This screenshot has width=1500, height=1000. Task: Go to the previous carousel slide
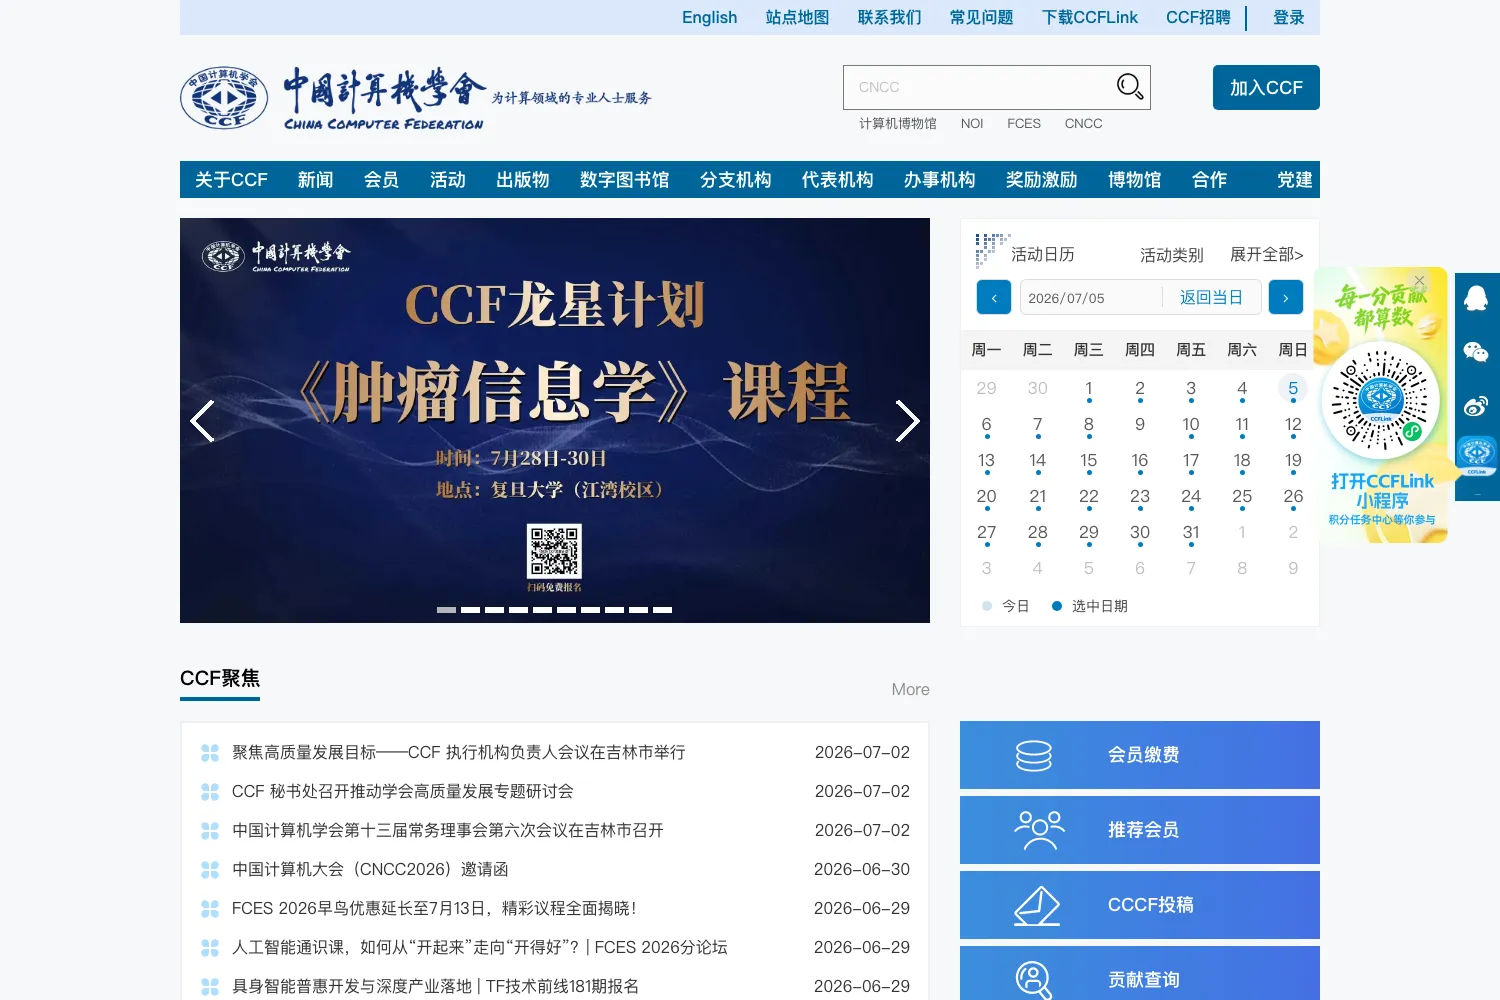(202, 421)
